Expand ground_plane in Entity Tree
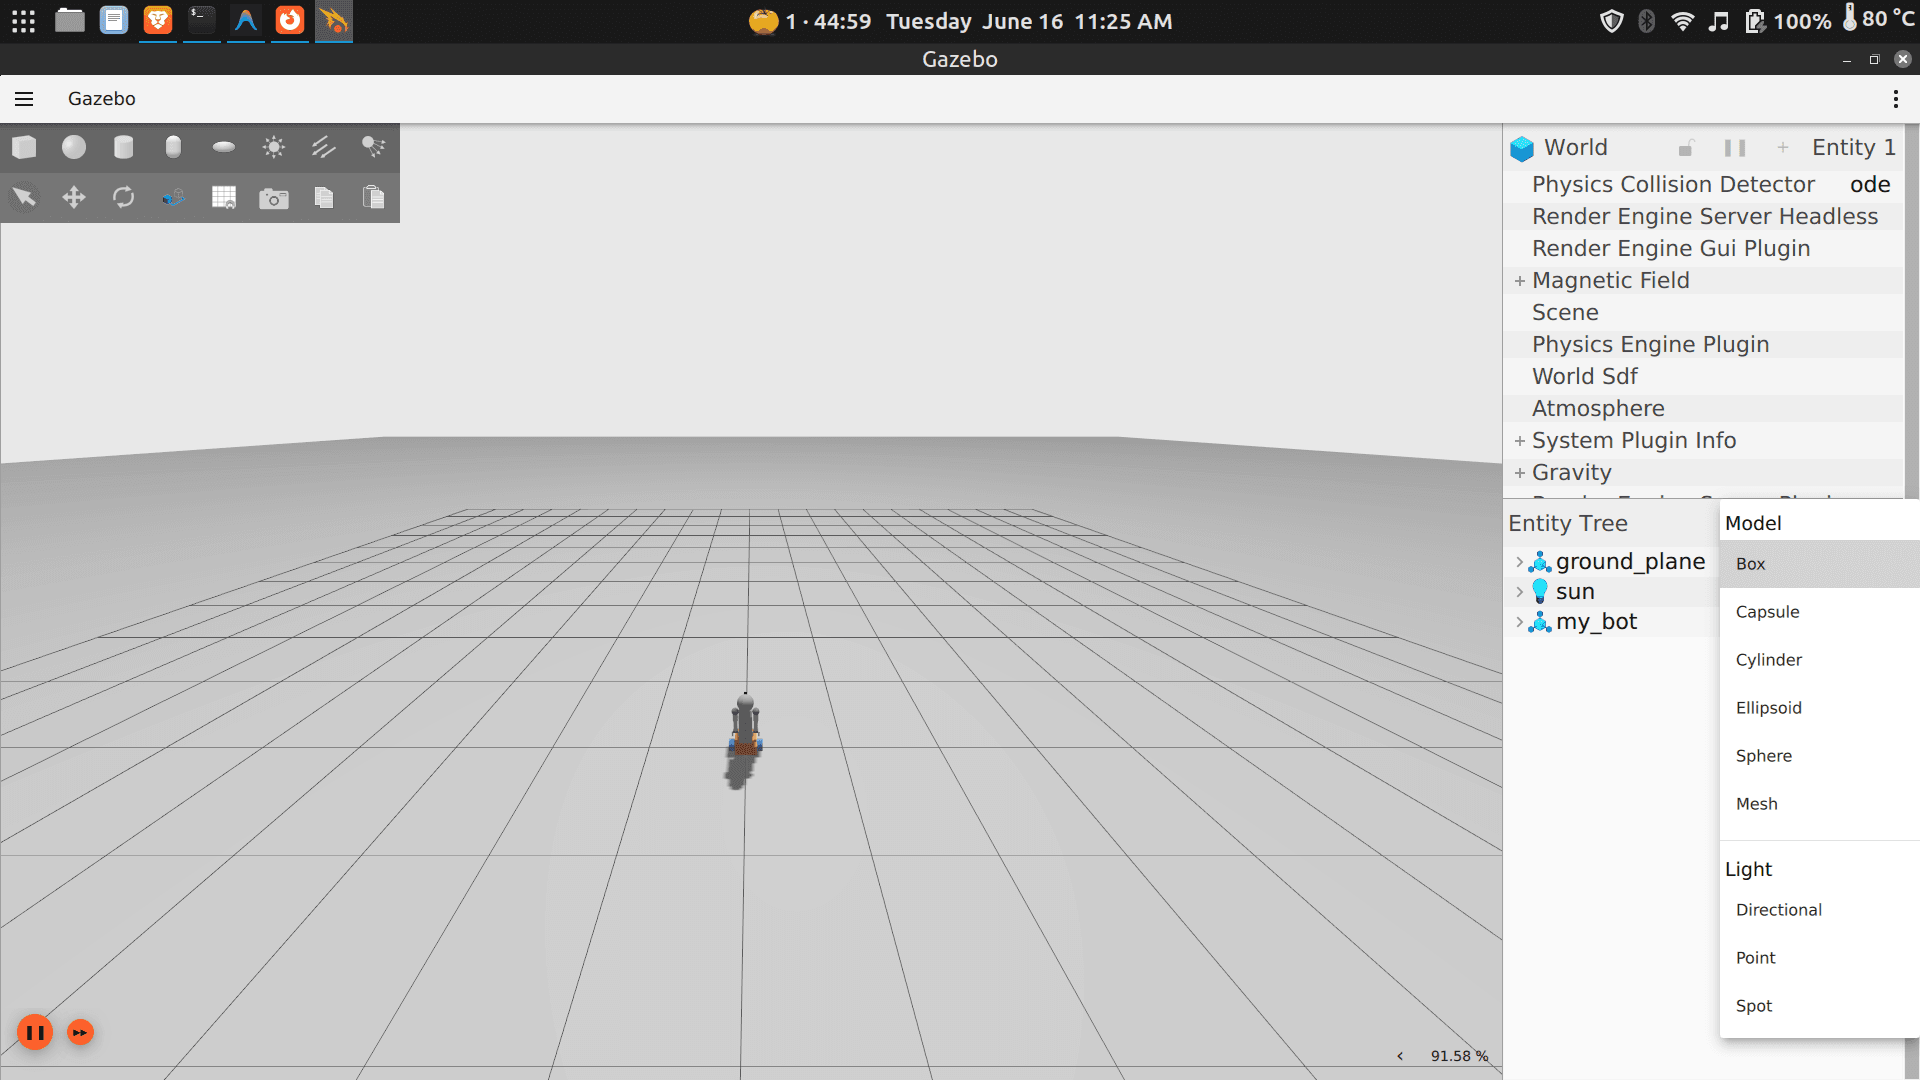Image resolution: width=1920 pixels, height=1080 pixels. click(x=1520, y=562)
